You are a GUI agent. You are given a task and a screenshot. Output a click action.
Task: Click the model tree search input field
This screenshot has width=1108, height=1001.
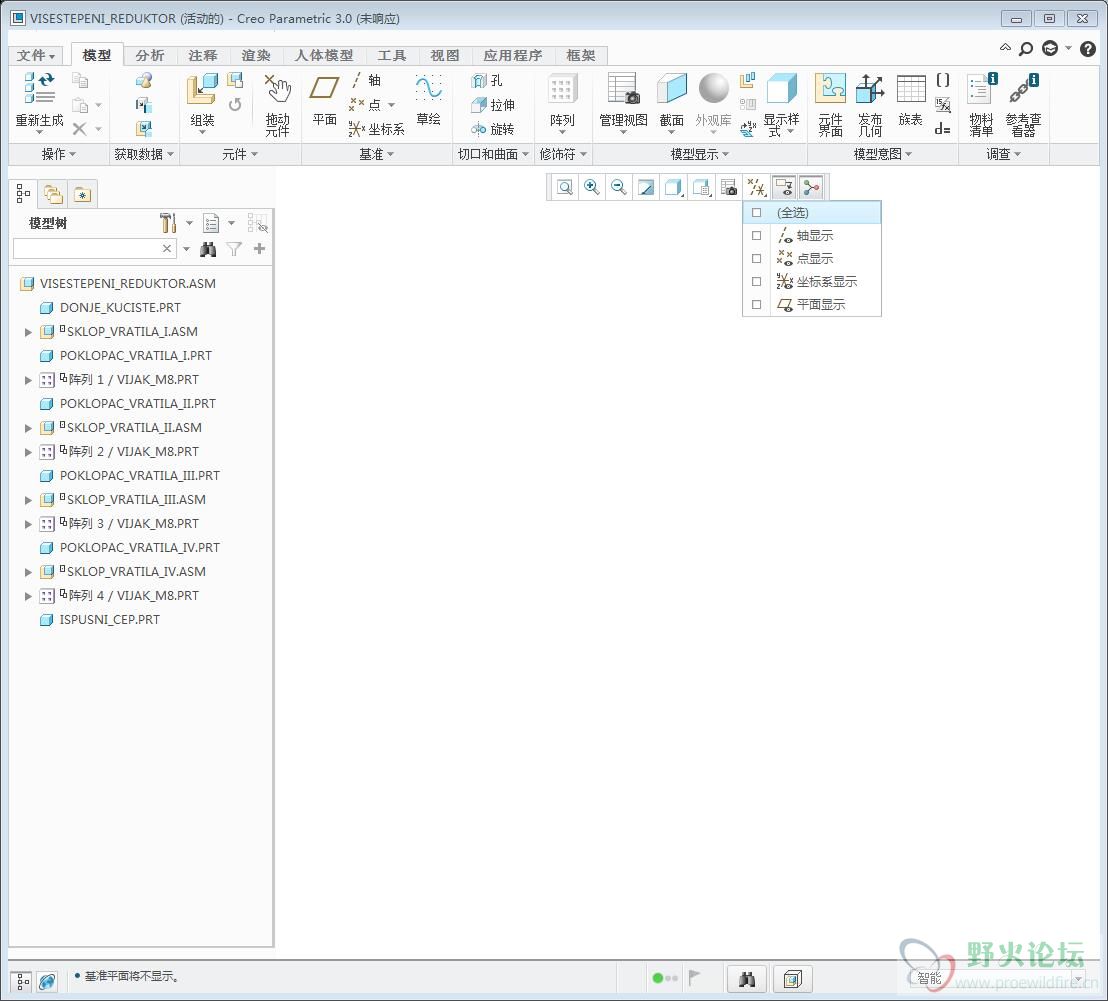coord(86,249)
